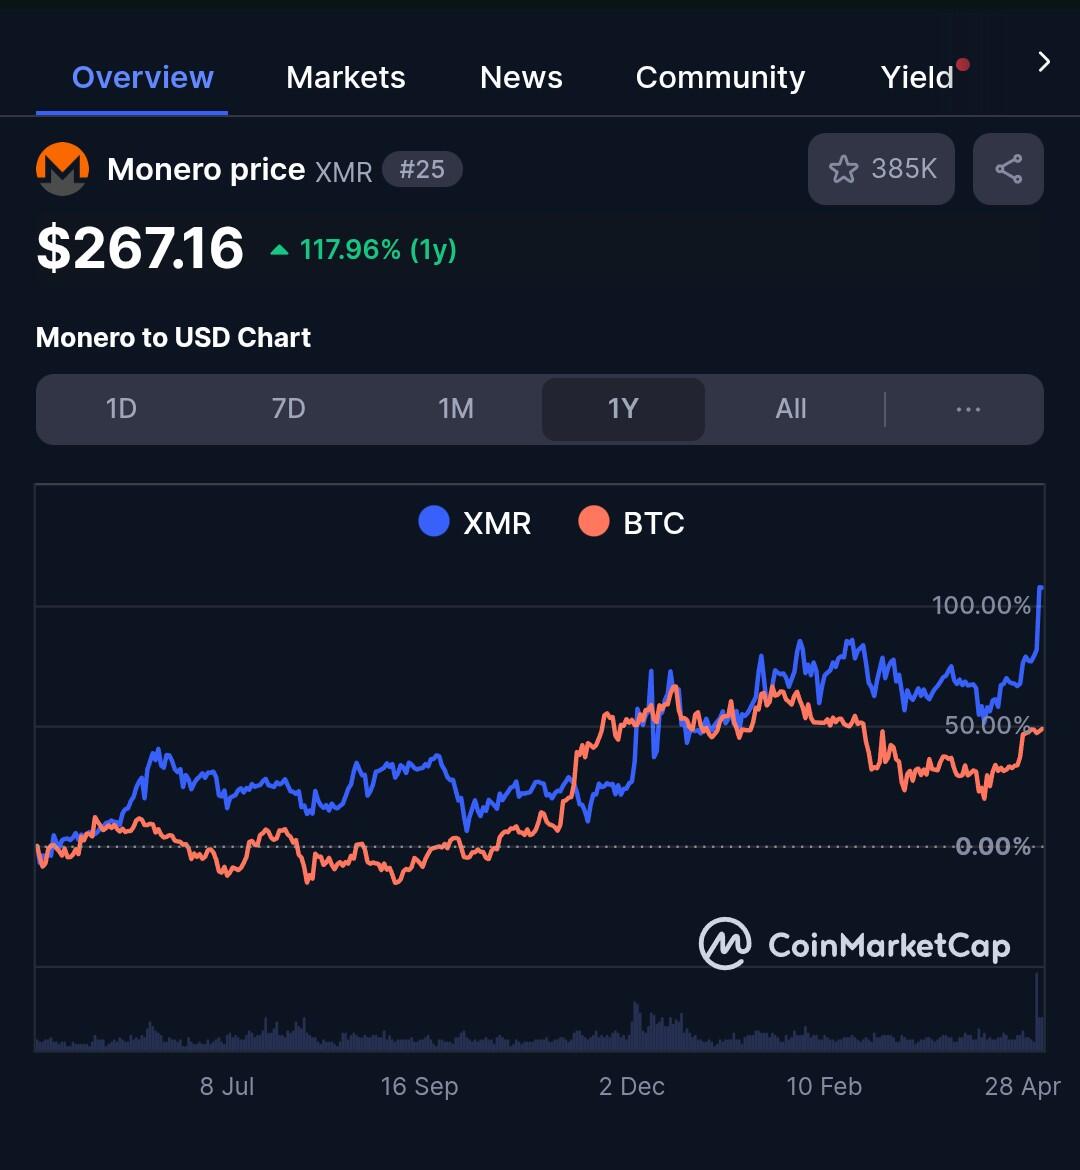Image resolution: width=1080 pixels, height=1170 pixels.
Task: Open the Yield tab
Action: (917, 78)
